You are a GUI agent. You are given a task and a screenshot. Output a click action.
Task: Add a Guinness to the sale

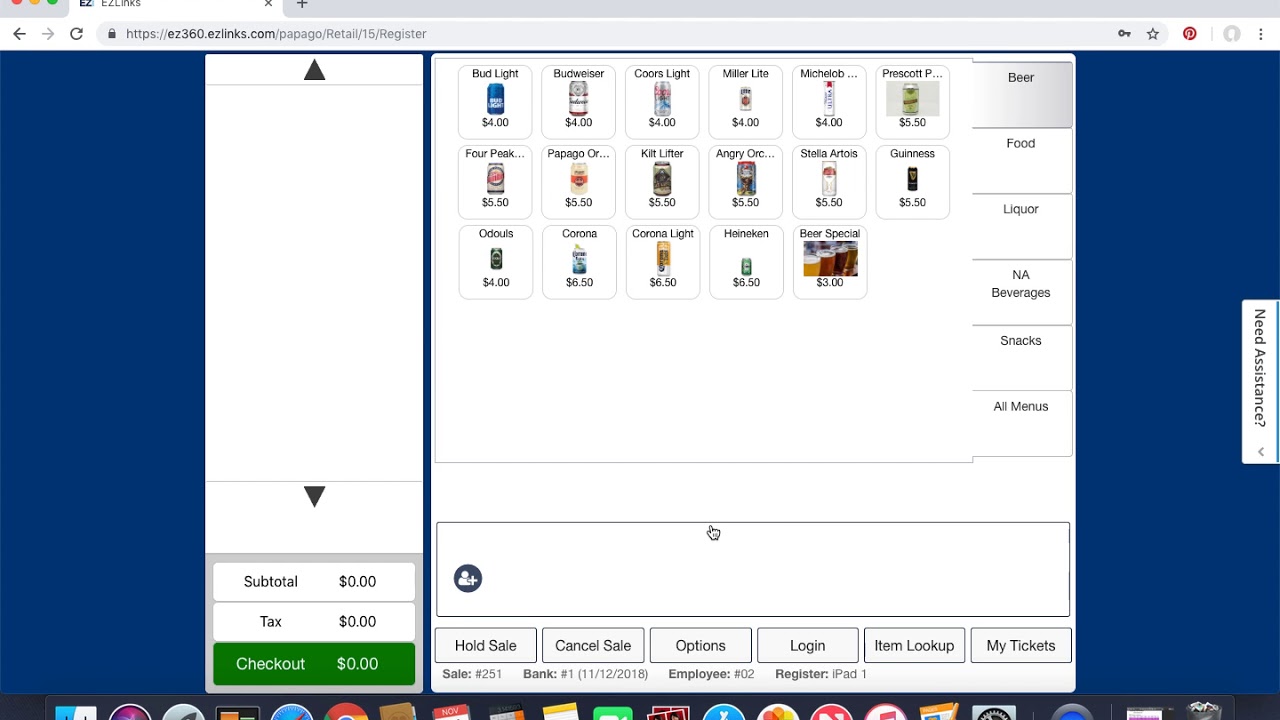[x=912, y=181]
